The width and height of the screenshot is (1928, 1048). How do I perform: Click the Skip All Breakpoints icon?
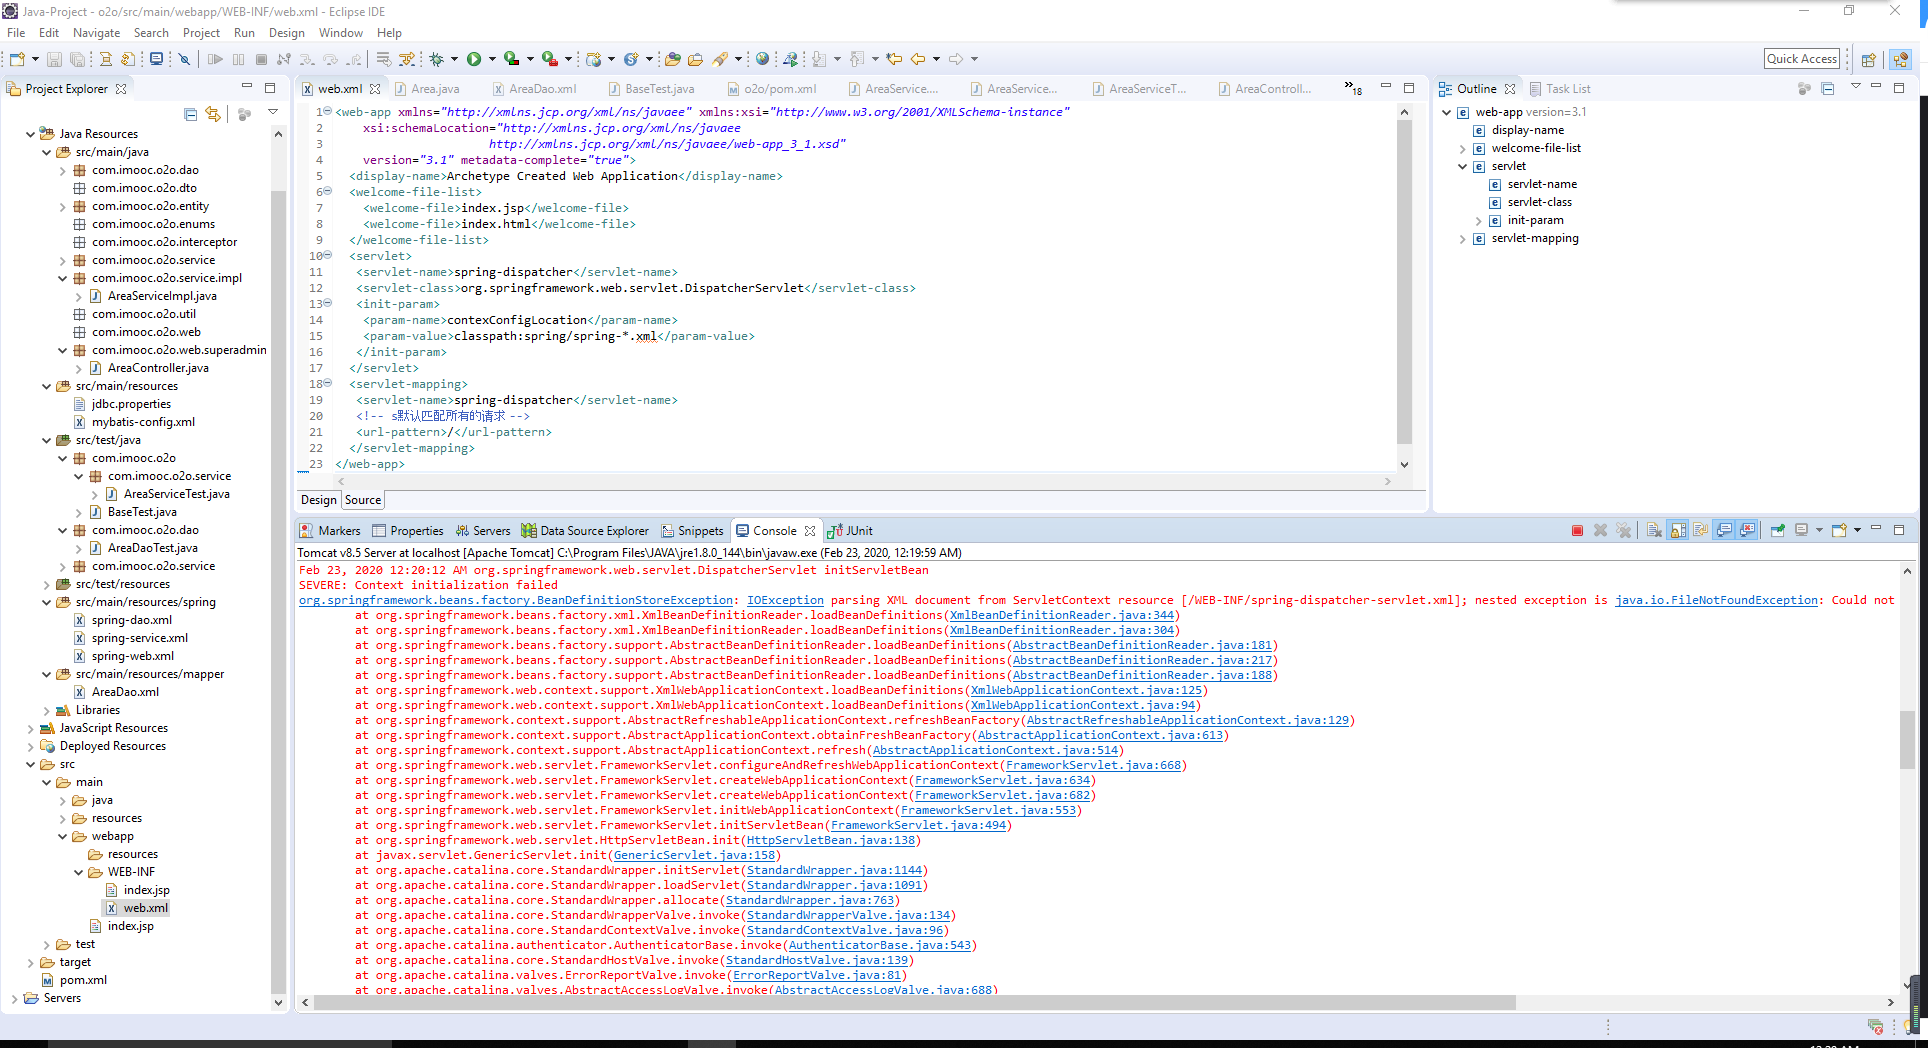click(184, 59)
